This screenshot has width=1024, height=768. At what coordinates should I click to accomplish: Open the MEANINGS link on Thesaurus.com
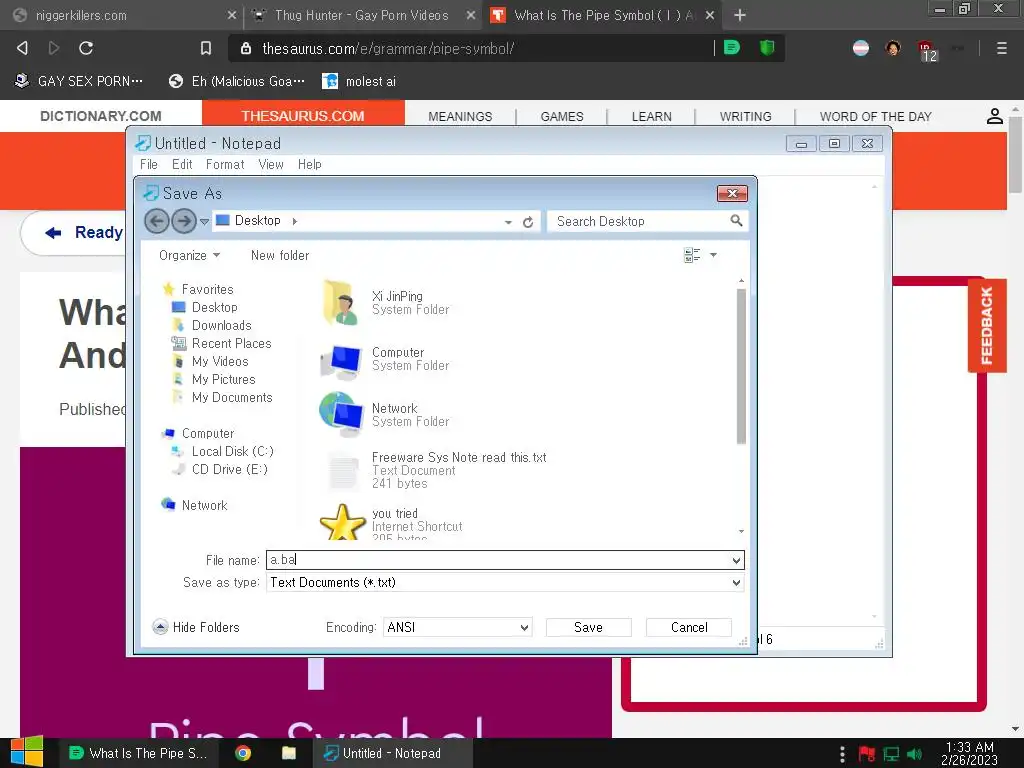(460, 116)
